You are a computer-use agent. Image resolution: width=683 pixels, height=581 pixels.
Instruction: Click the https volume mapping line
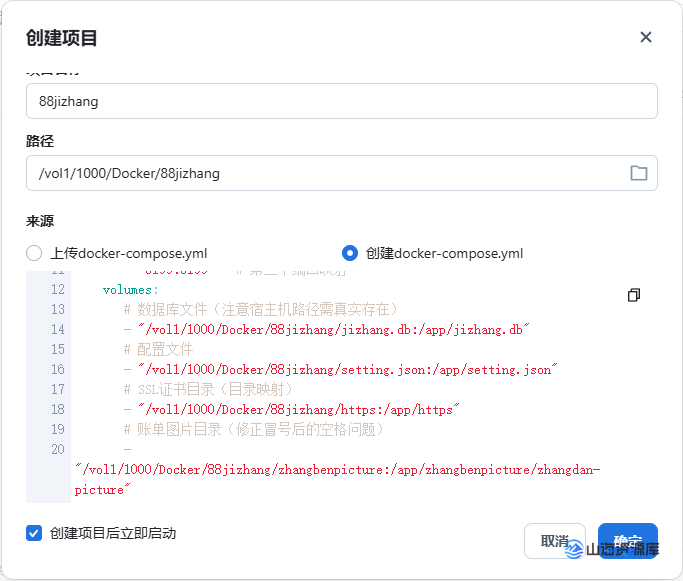tap(290, 409)
